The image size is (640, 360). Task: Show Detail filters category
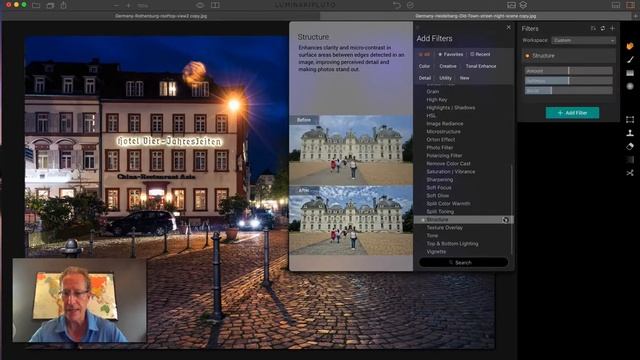(424, 78)
